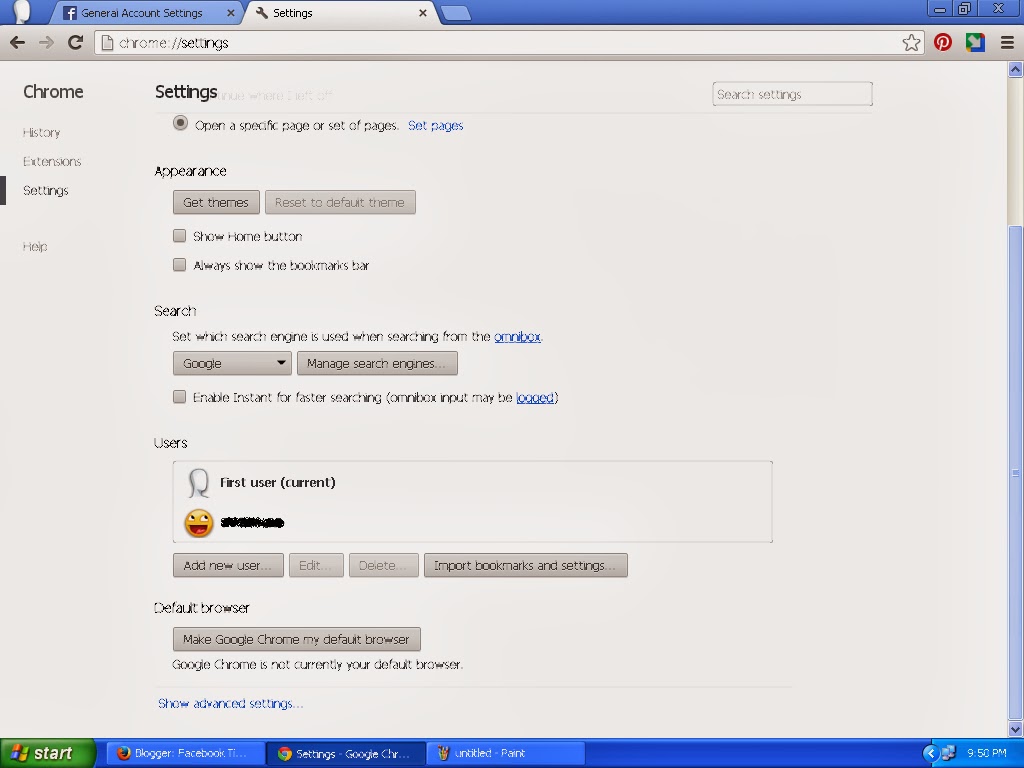
Task: Click the colorful extension icon beside Pinterest
Action: coord(975,43)
